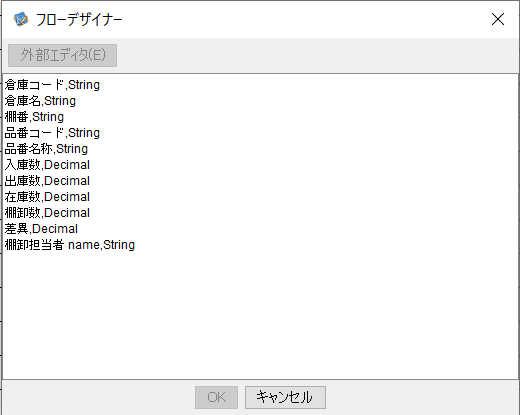Click on 差異,Decimal line
The image size is (520, 415).
41,229
